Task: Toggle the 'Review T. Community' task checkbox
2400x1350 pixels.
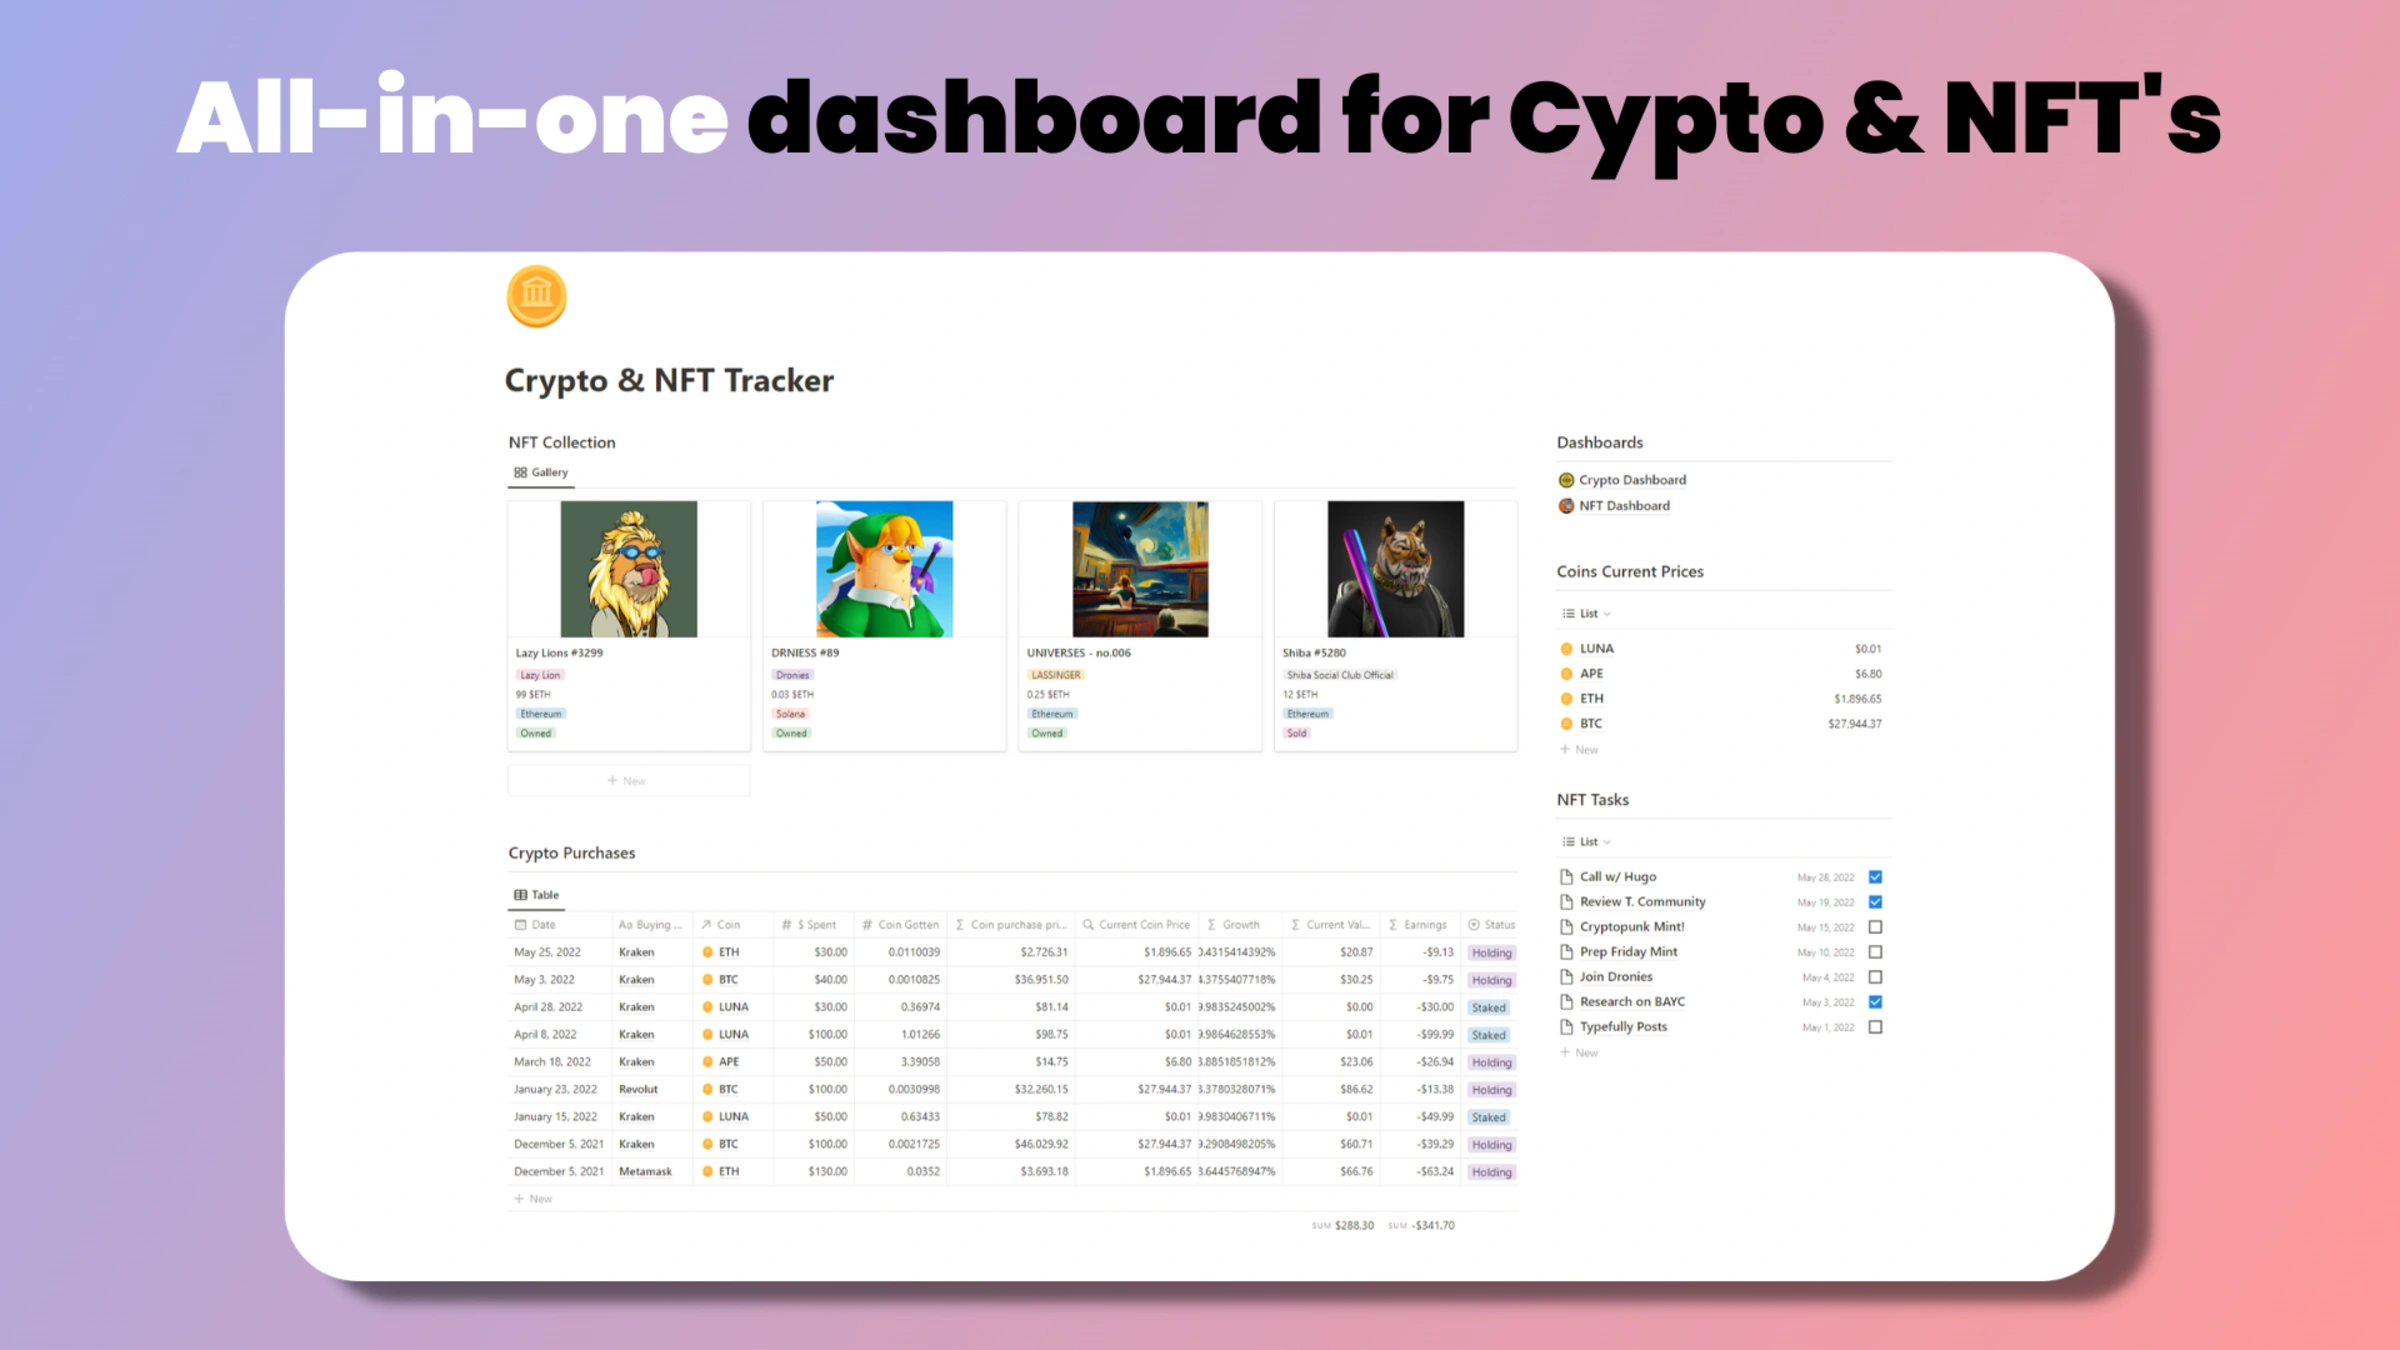Action: [x=1877, y=902]
